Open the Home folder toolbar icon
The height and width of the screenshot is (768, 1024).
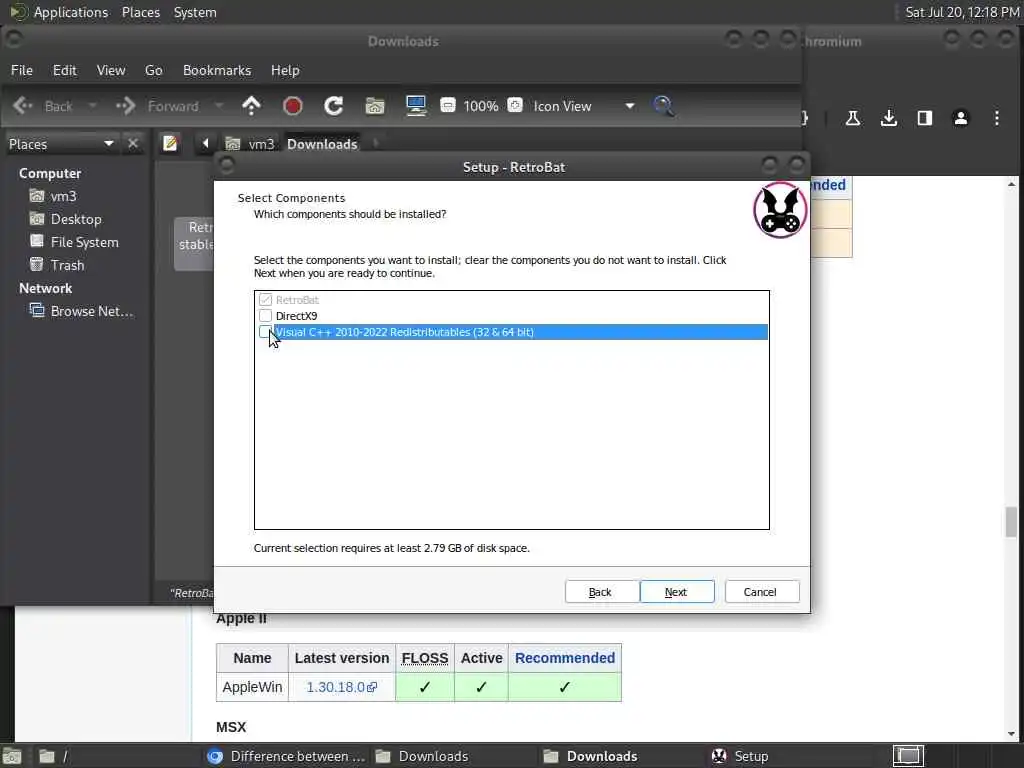pyautogui.click(x=375, y=105)
